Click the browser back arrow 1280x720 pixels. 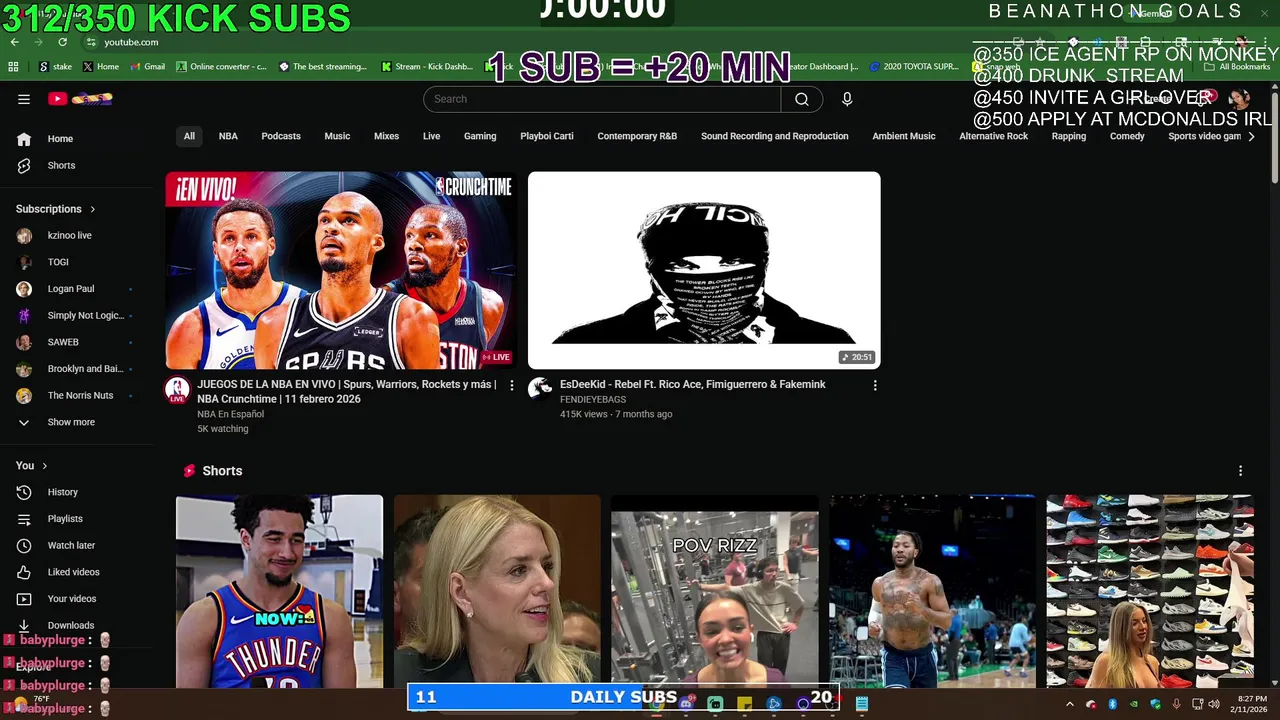coord(14,42)
